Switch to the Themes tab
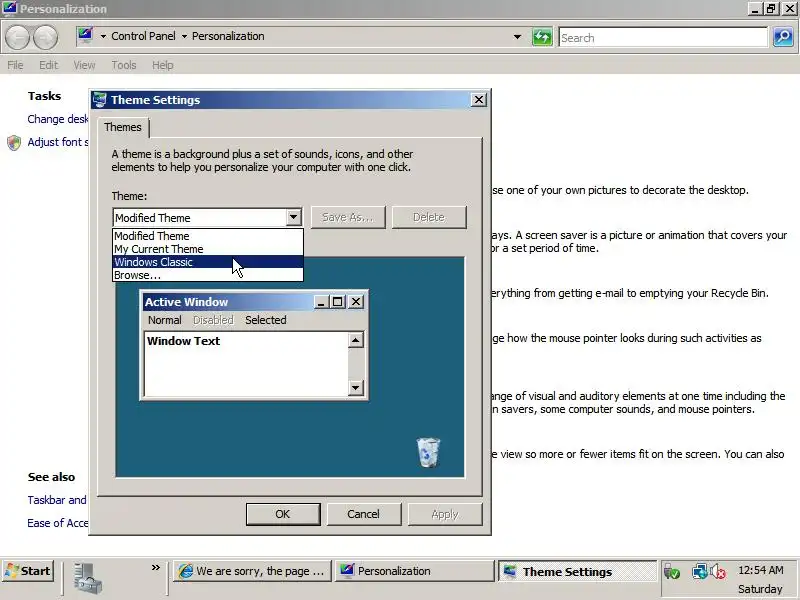800x600 pixels. (x=123, y=127)
